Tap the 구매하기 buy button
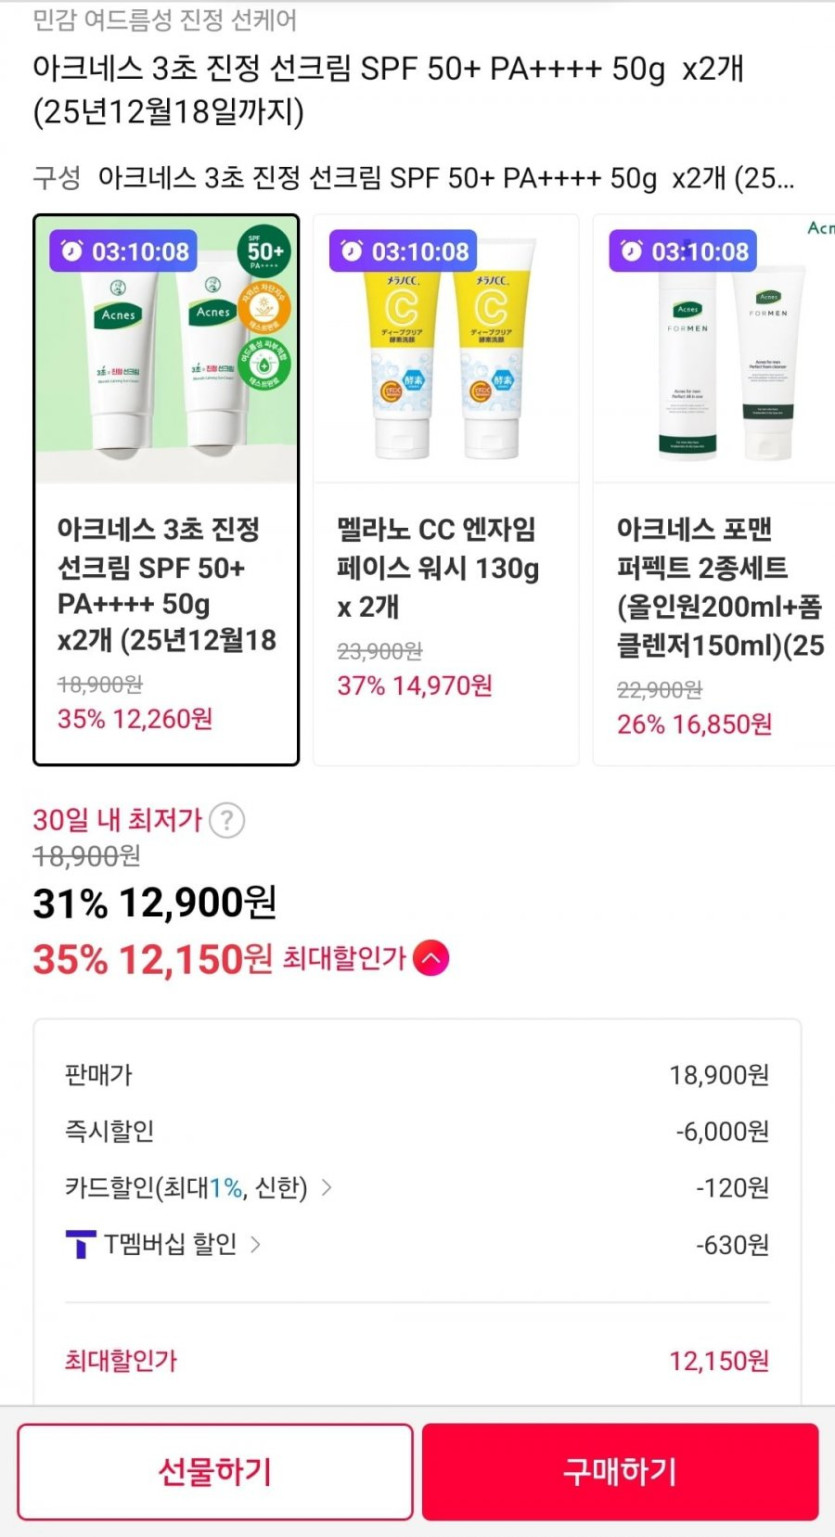 (620, 1472)
